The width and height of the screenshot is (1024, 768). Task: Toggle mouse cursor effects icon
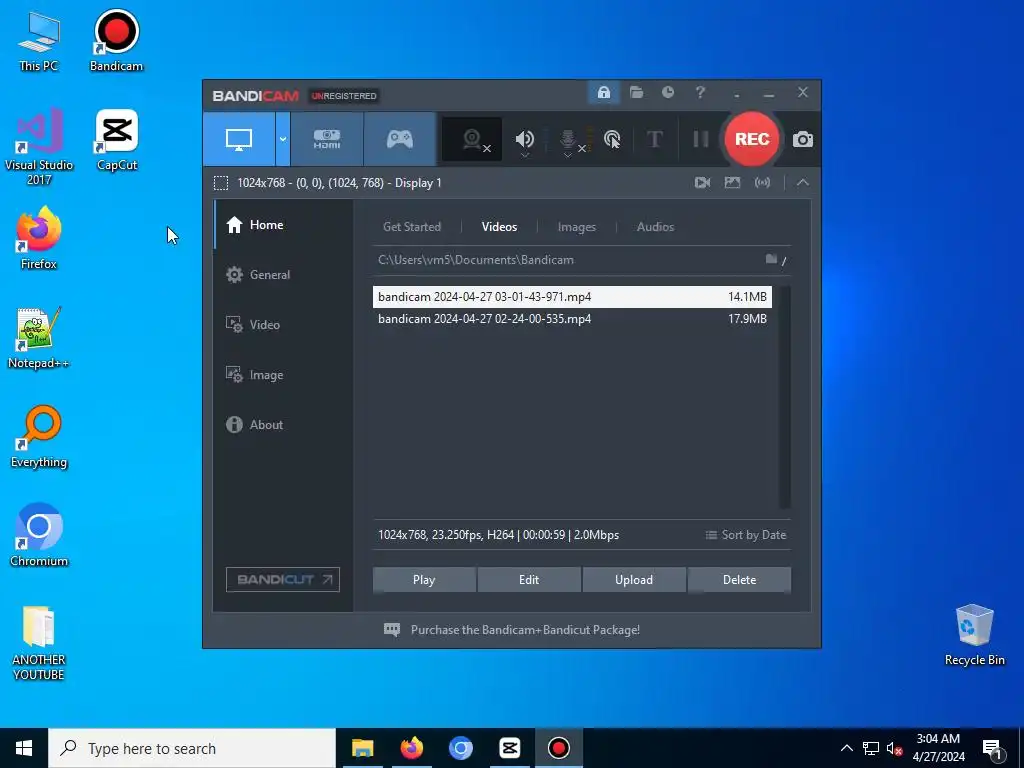(x=612, y=139)
